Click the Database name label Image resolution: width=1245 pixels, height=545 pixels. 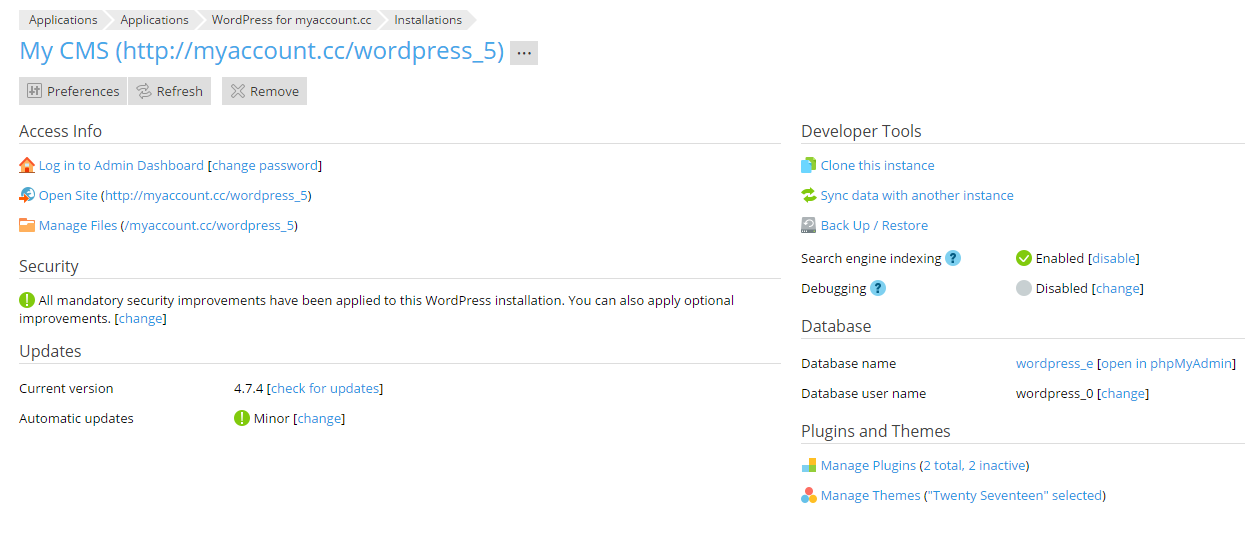[x=848, y=363]
